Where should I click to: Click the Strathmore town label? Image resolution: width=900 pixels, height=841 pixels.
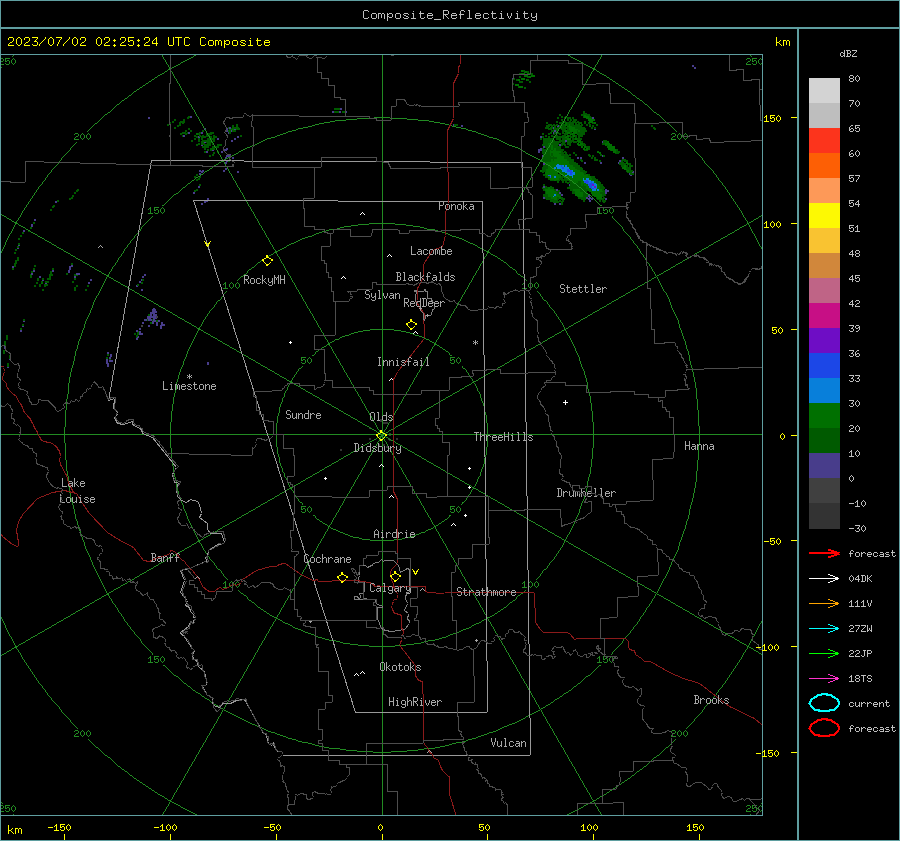486,592
